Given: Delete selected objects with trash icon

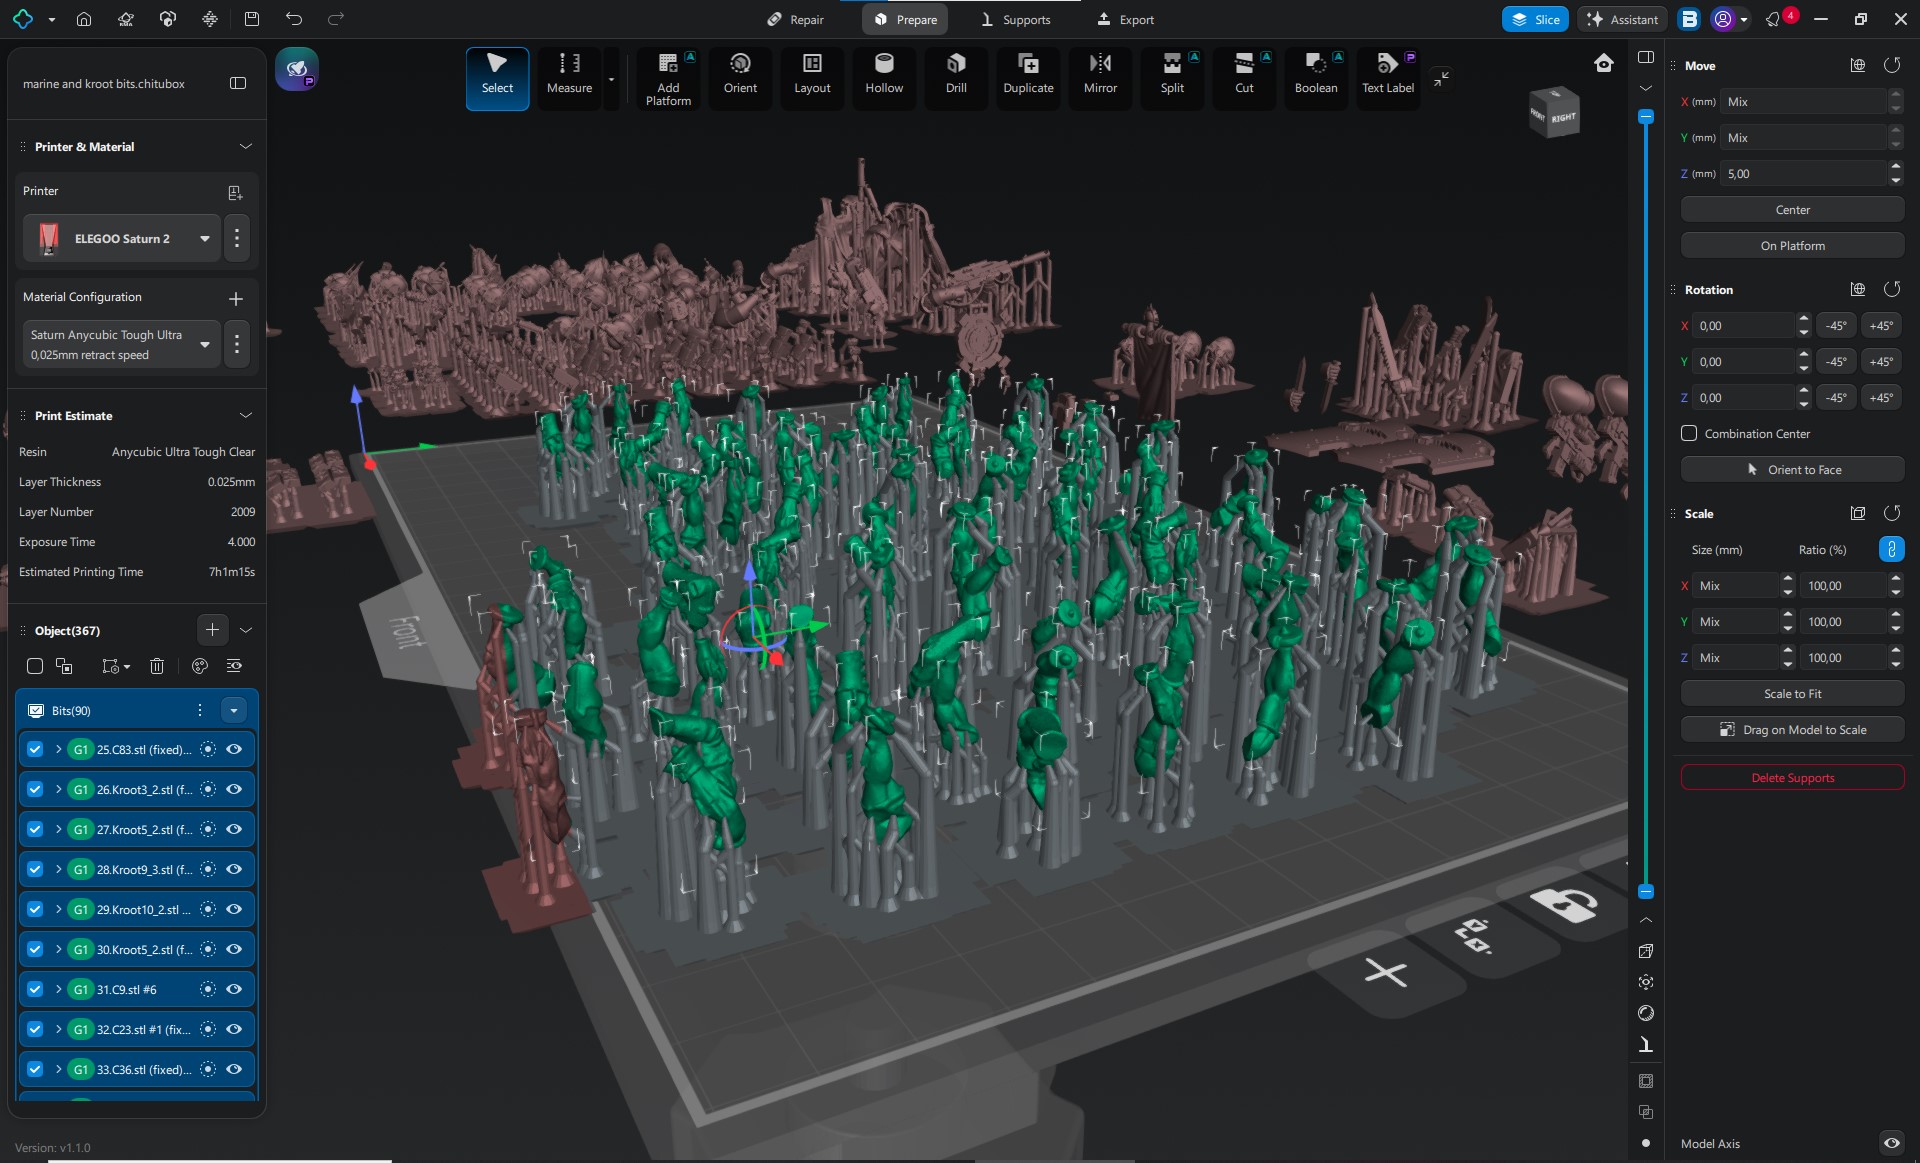Looking at the screenshot, I should (157, 666).
